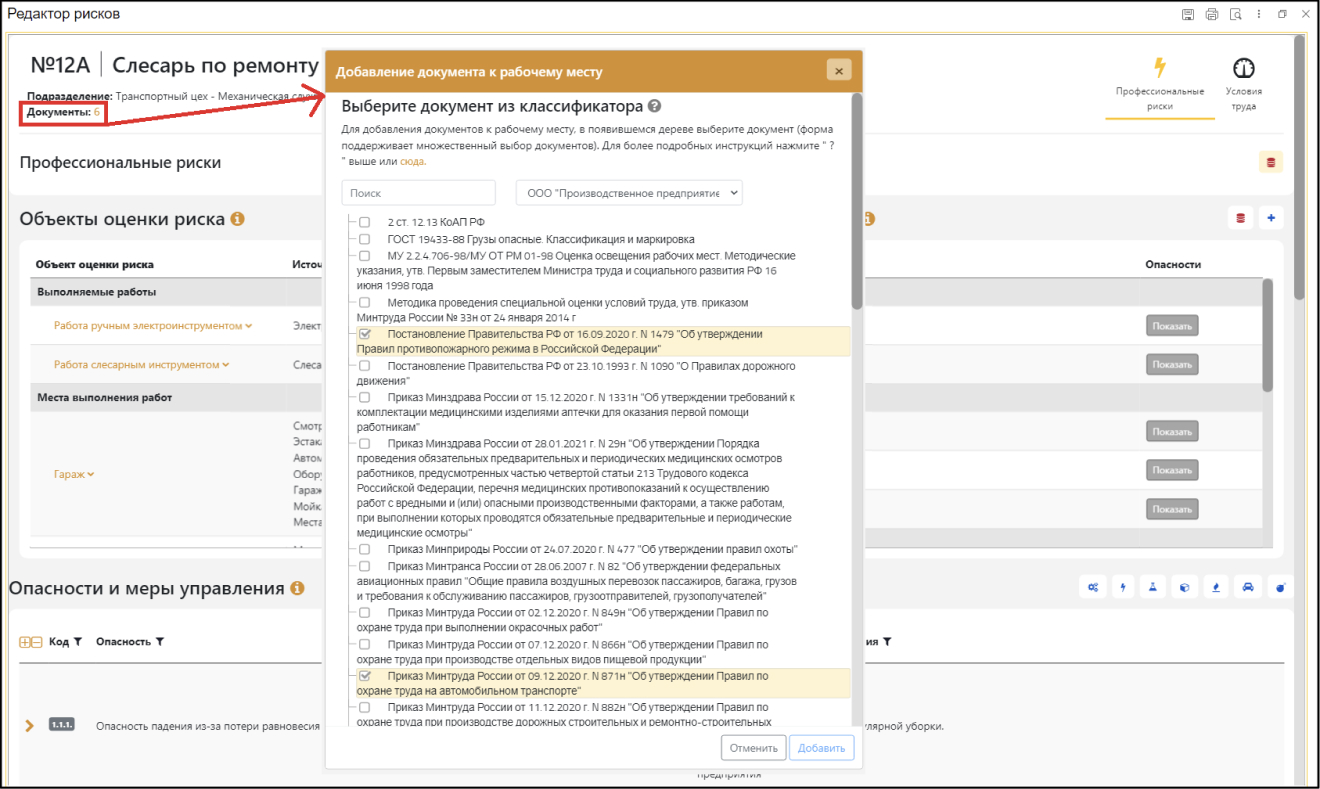
Task: Click 'Опасность падения из-за потери равновесия' text
Action: pyautogui.click(x=208, y=726)
